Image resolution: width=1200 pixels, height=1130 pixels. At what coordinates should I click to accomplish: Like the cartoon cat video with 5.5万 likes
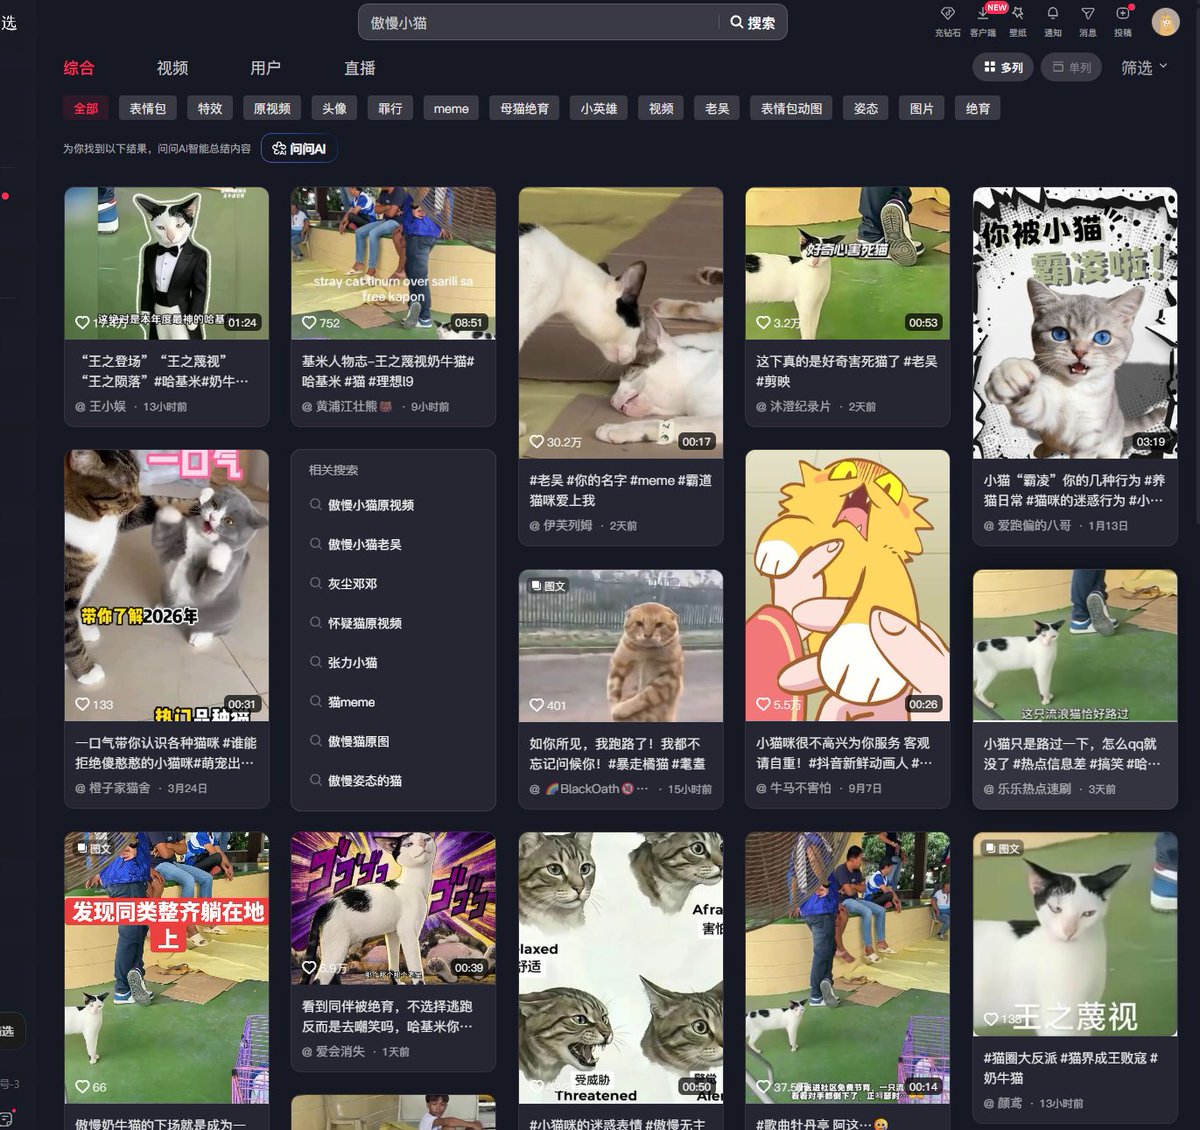coord(764,705)
